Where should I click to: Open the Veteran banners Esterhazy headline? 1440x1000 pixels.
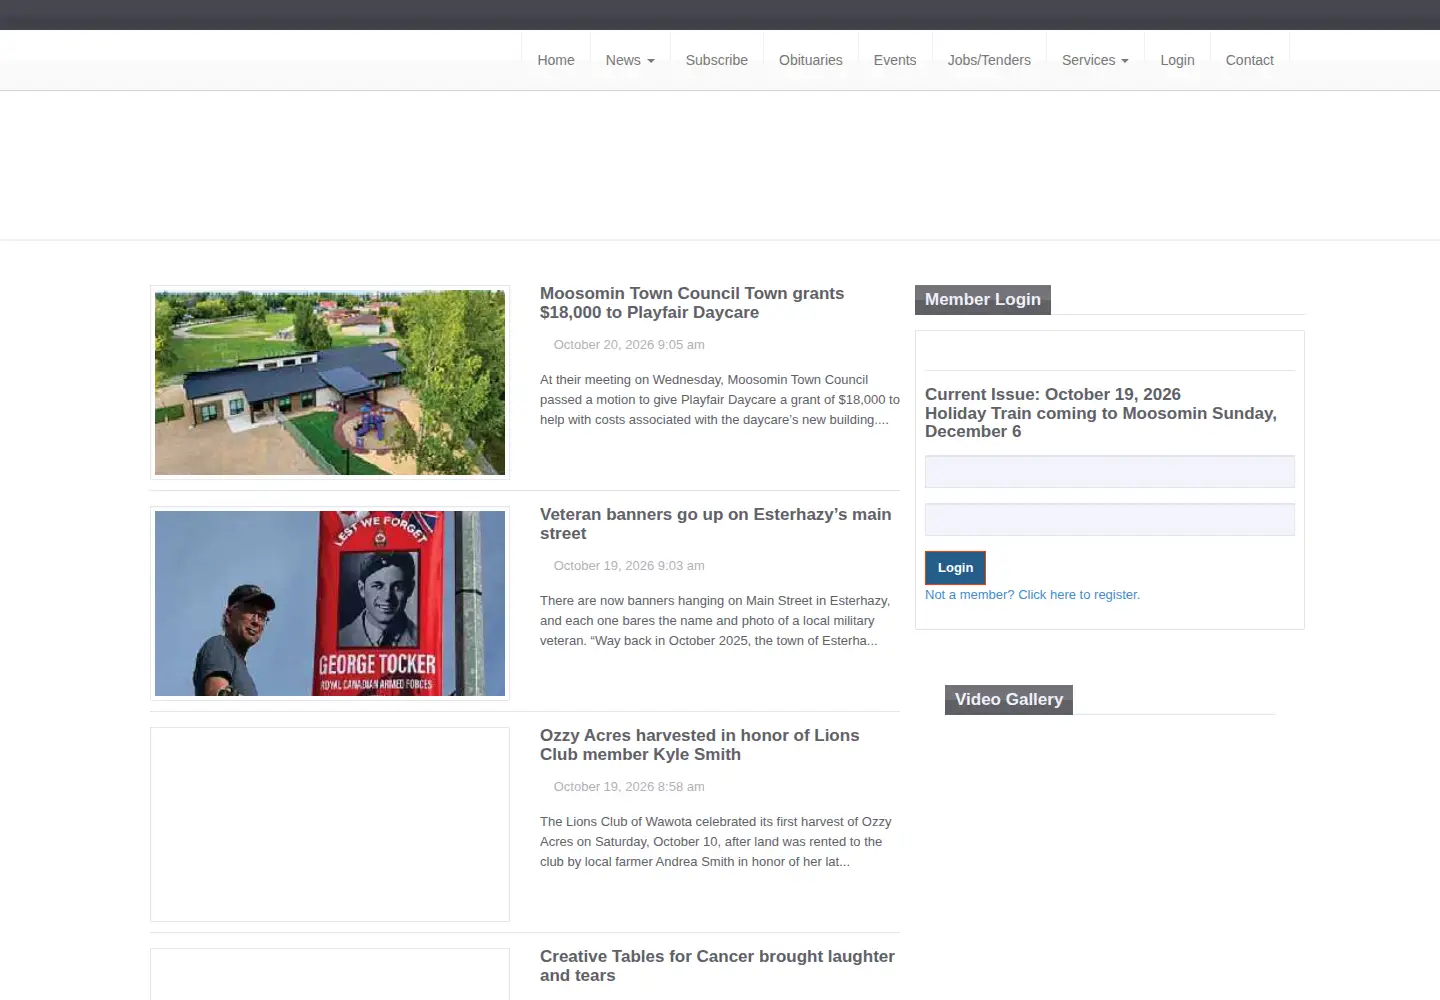click(716, 524)
